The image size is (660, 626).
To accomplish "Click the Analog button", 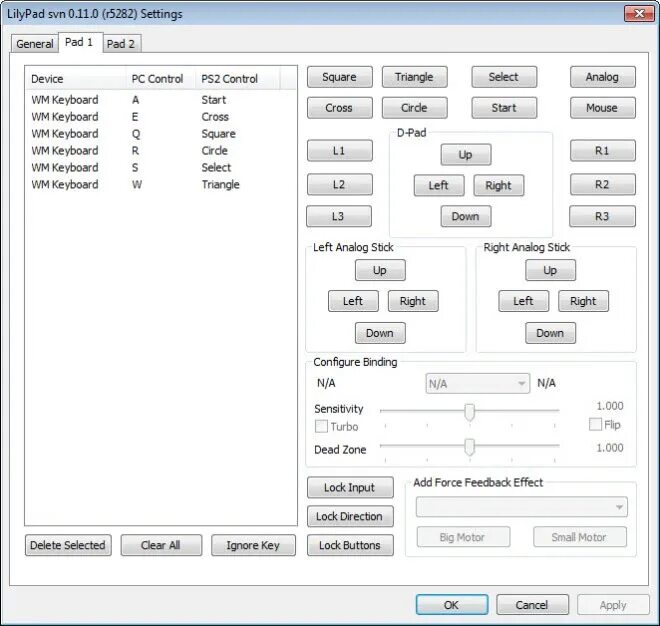I will [602, 77].
